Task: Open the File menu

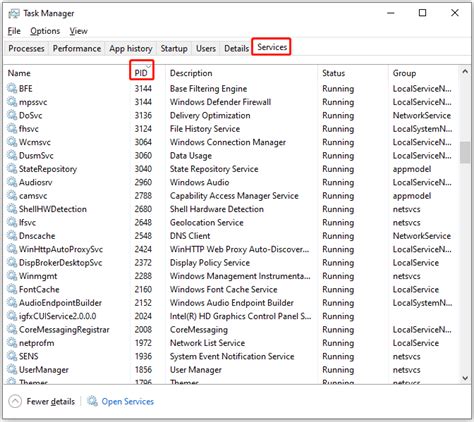Action: (14, 31)
